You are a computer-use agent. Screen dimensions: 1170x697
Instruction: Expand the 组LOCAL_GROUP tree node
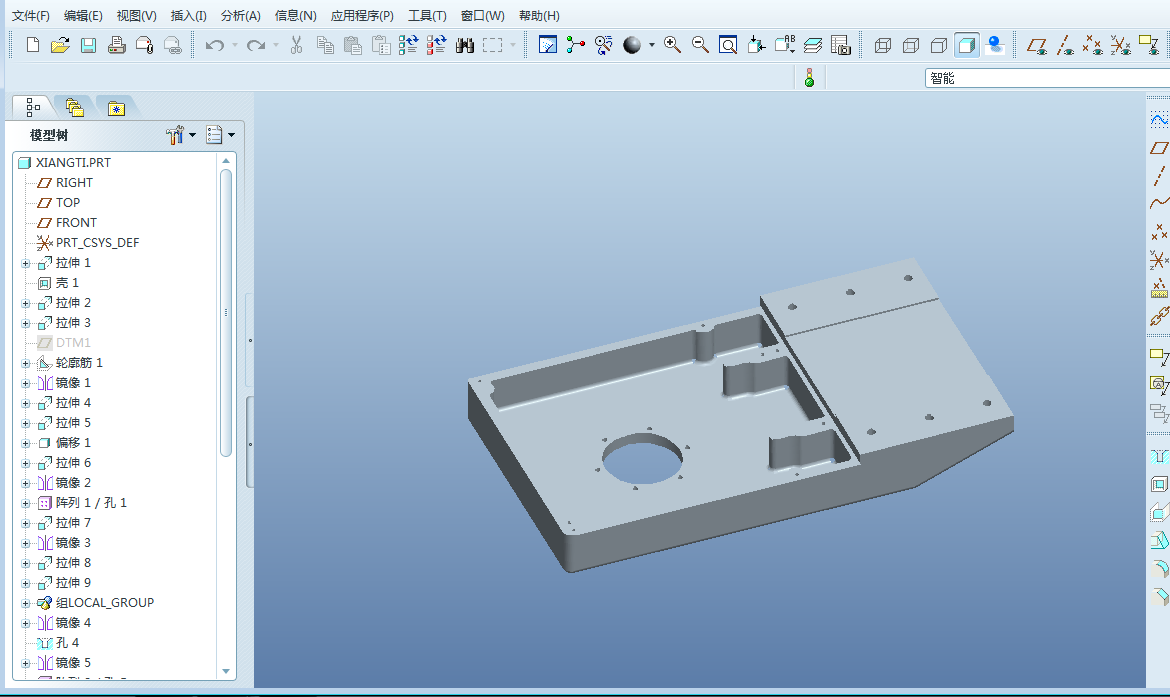click(x=26, y=603)
